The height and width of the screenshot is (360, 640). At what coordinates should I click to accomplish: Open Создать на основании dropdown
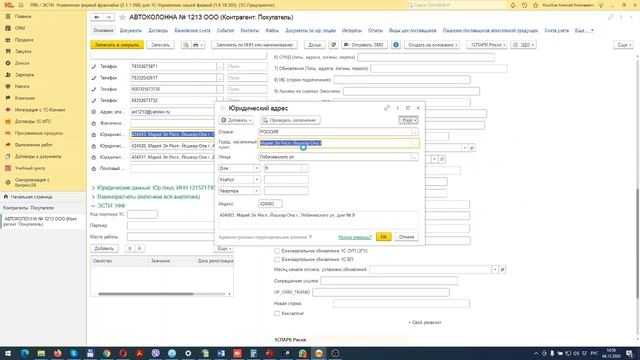[x=433, y=45]
